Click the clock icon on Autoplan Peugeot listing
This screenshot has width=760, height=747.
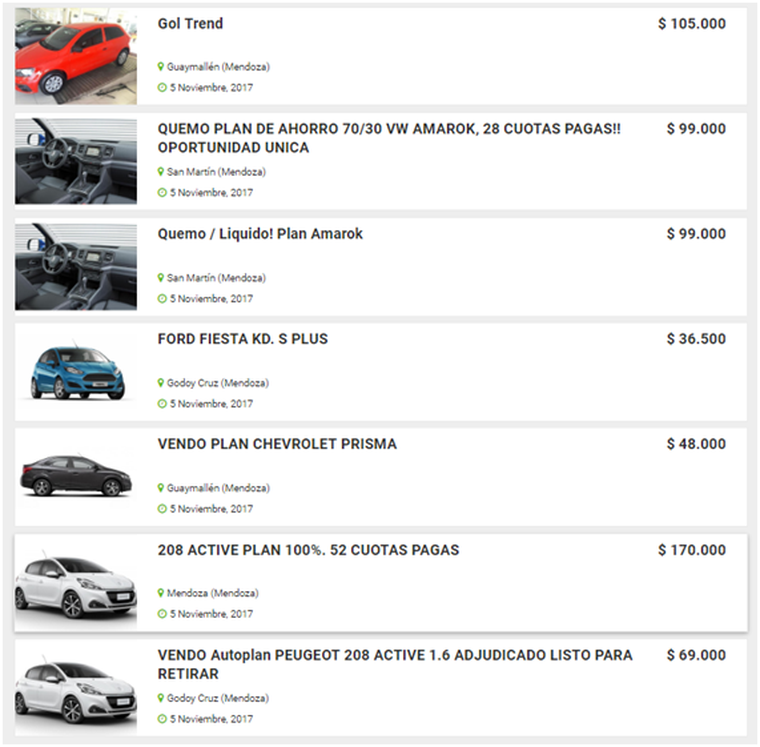[x=162, y=719]
